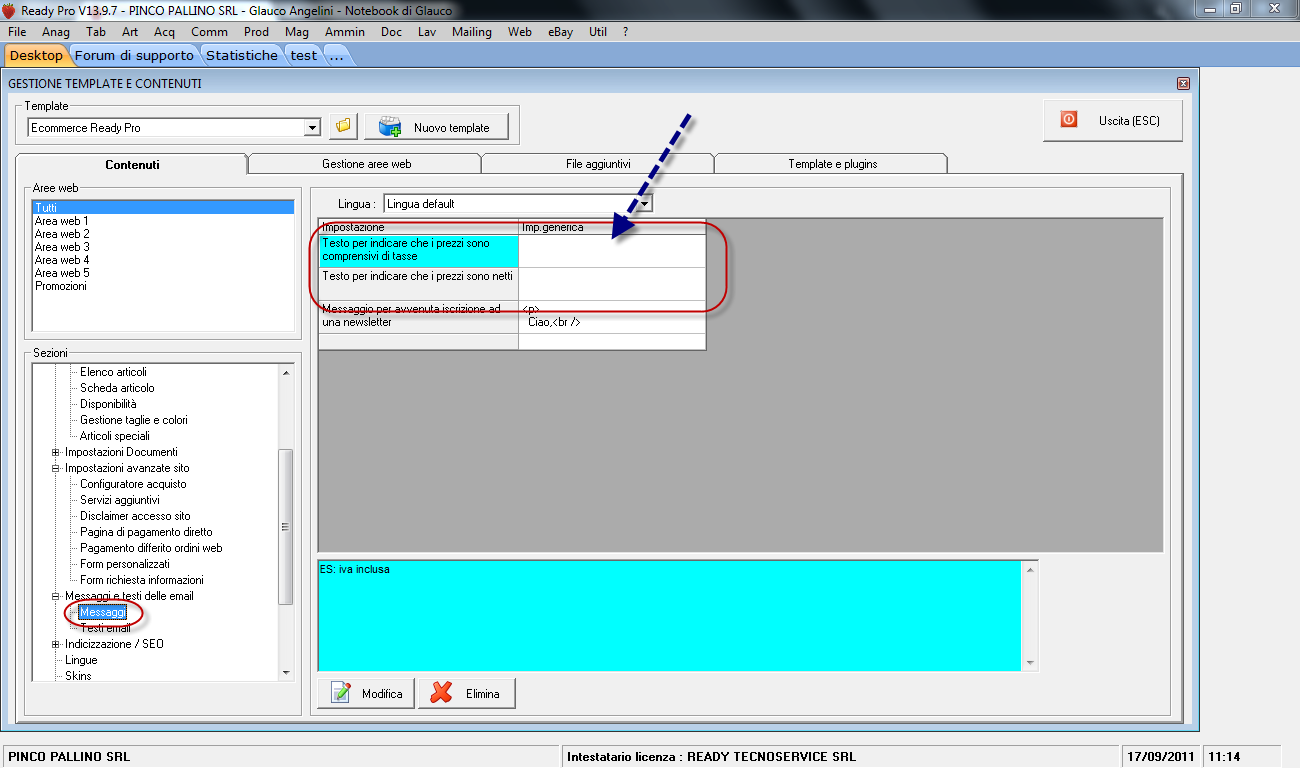Open the Anag menu

[56, 32]
